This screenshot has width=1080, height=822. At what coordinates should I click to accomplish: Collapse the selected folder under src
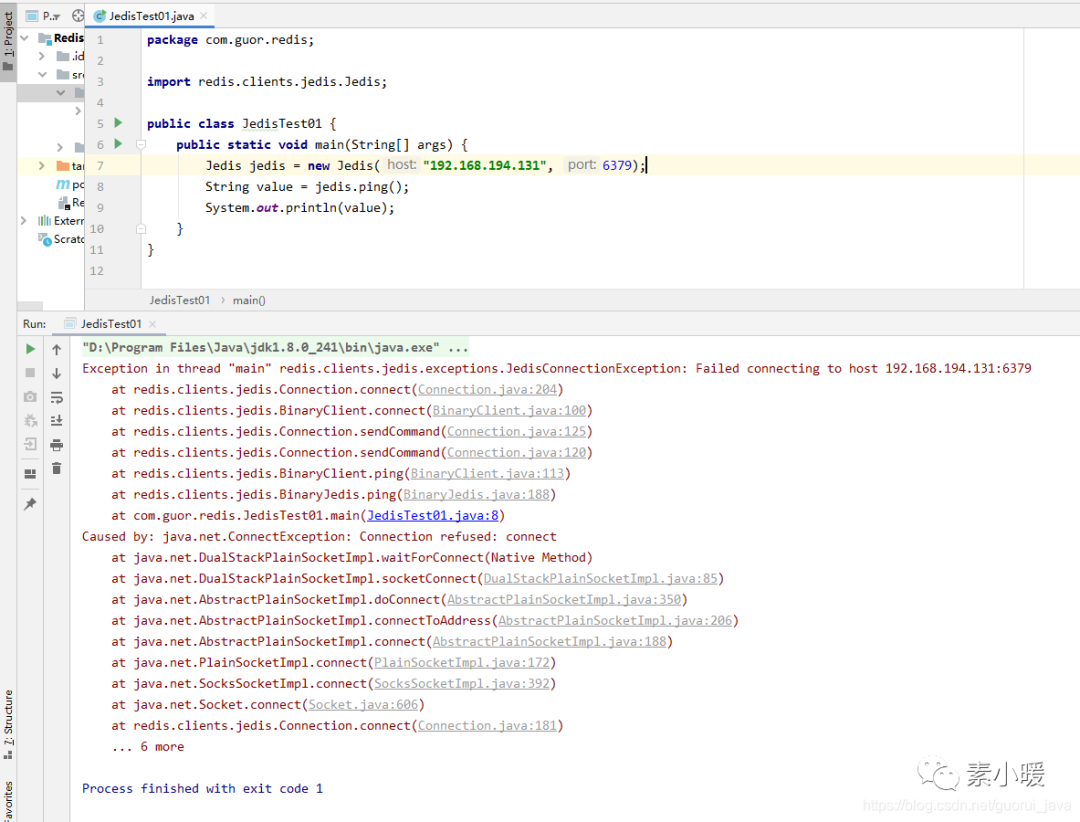point(61,92)
